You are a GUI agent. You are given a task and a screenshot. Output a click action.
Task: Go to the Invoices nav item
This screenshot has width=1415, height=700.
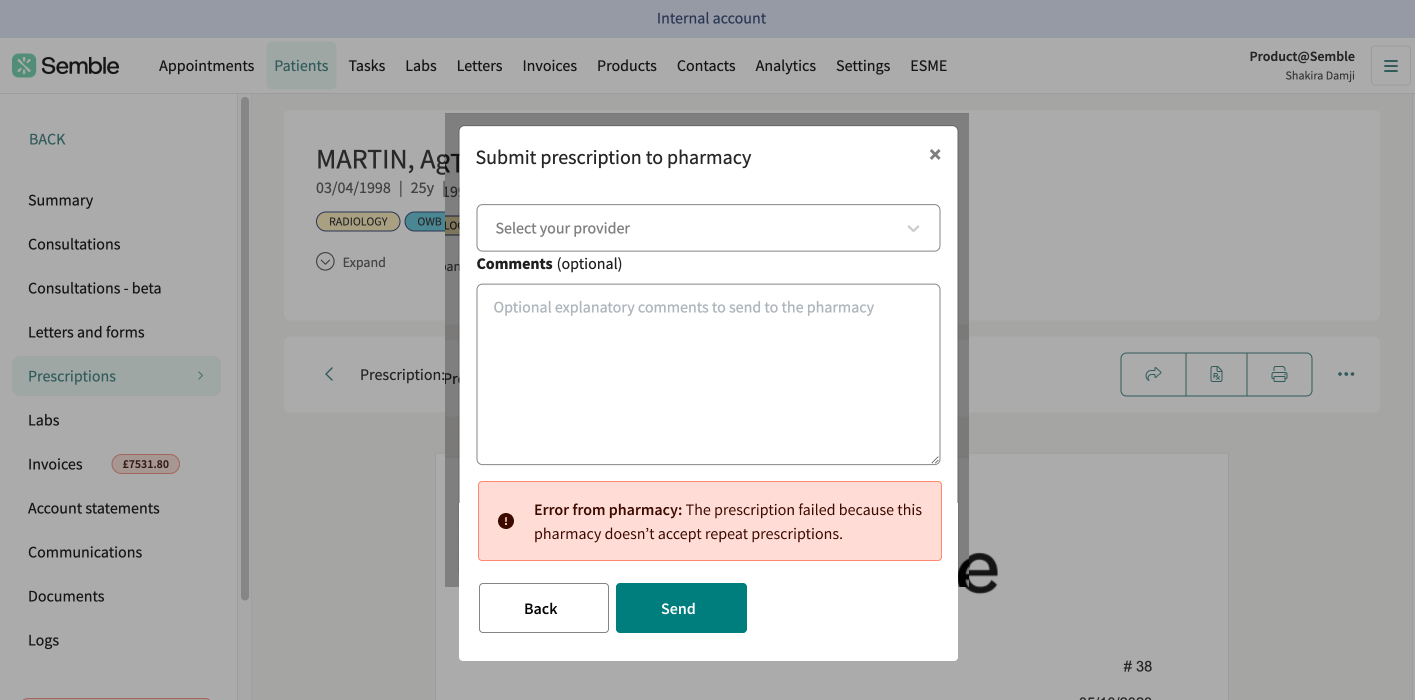(549, 66)
